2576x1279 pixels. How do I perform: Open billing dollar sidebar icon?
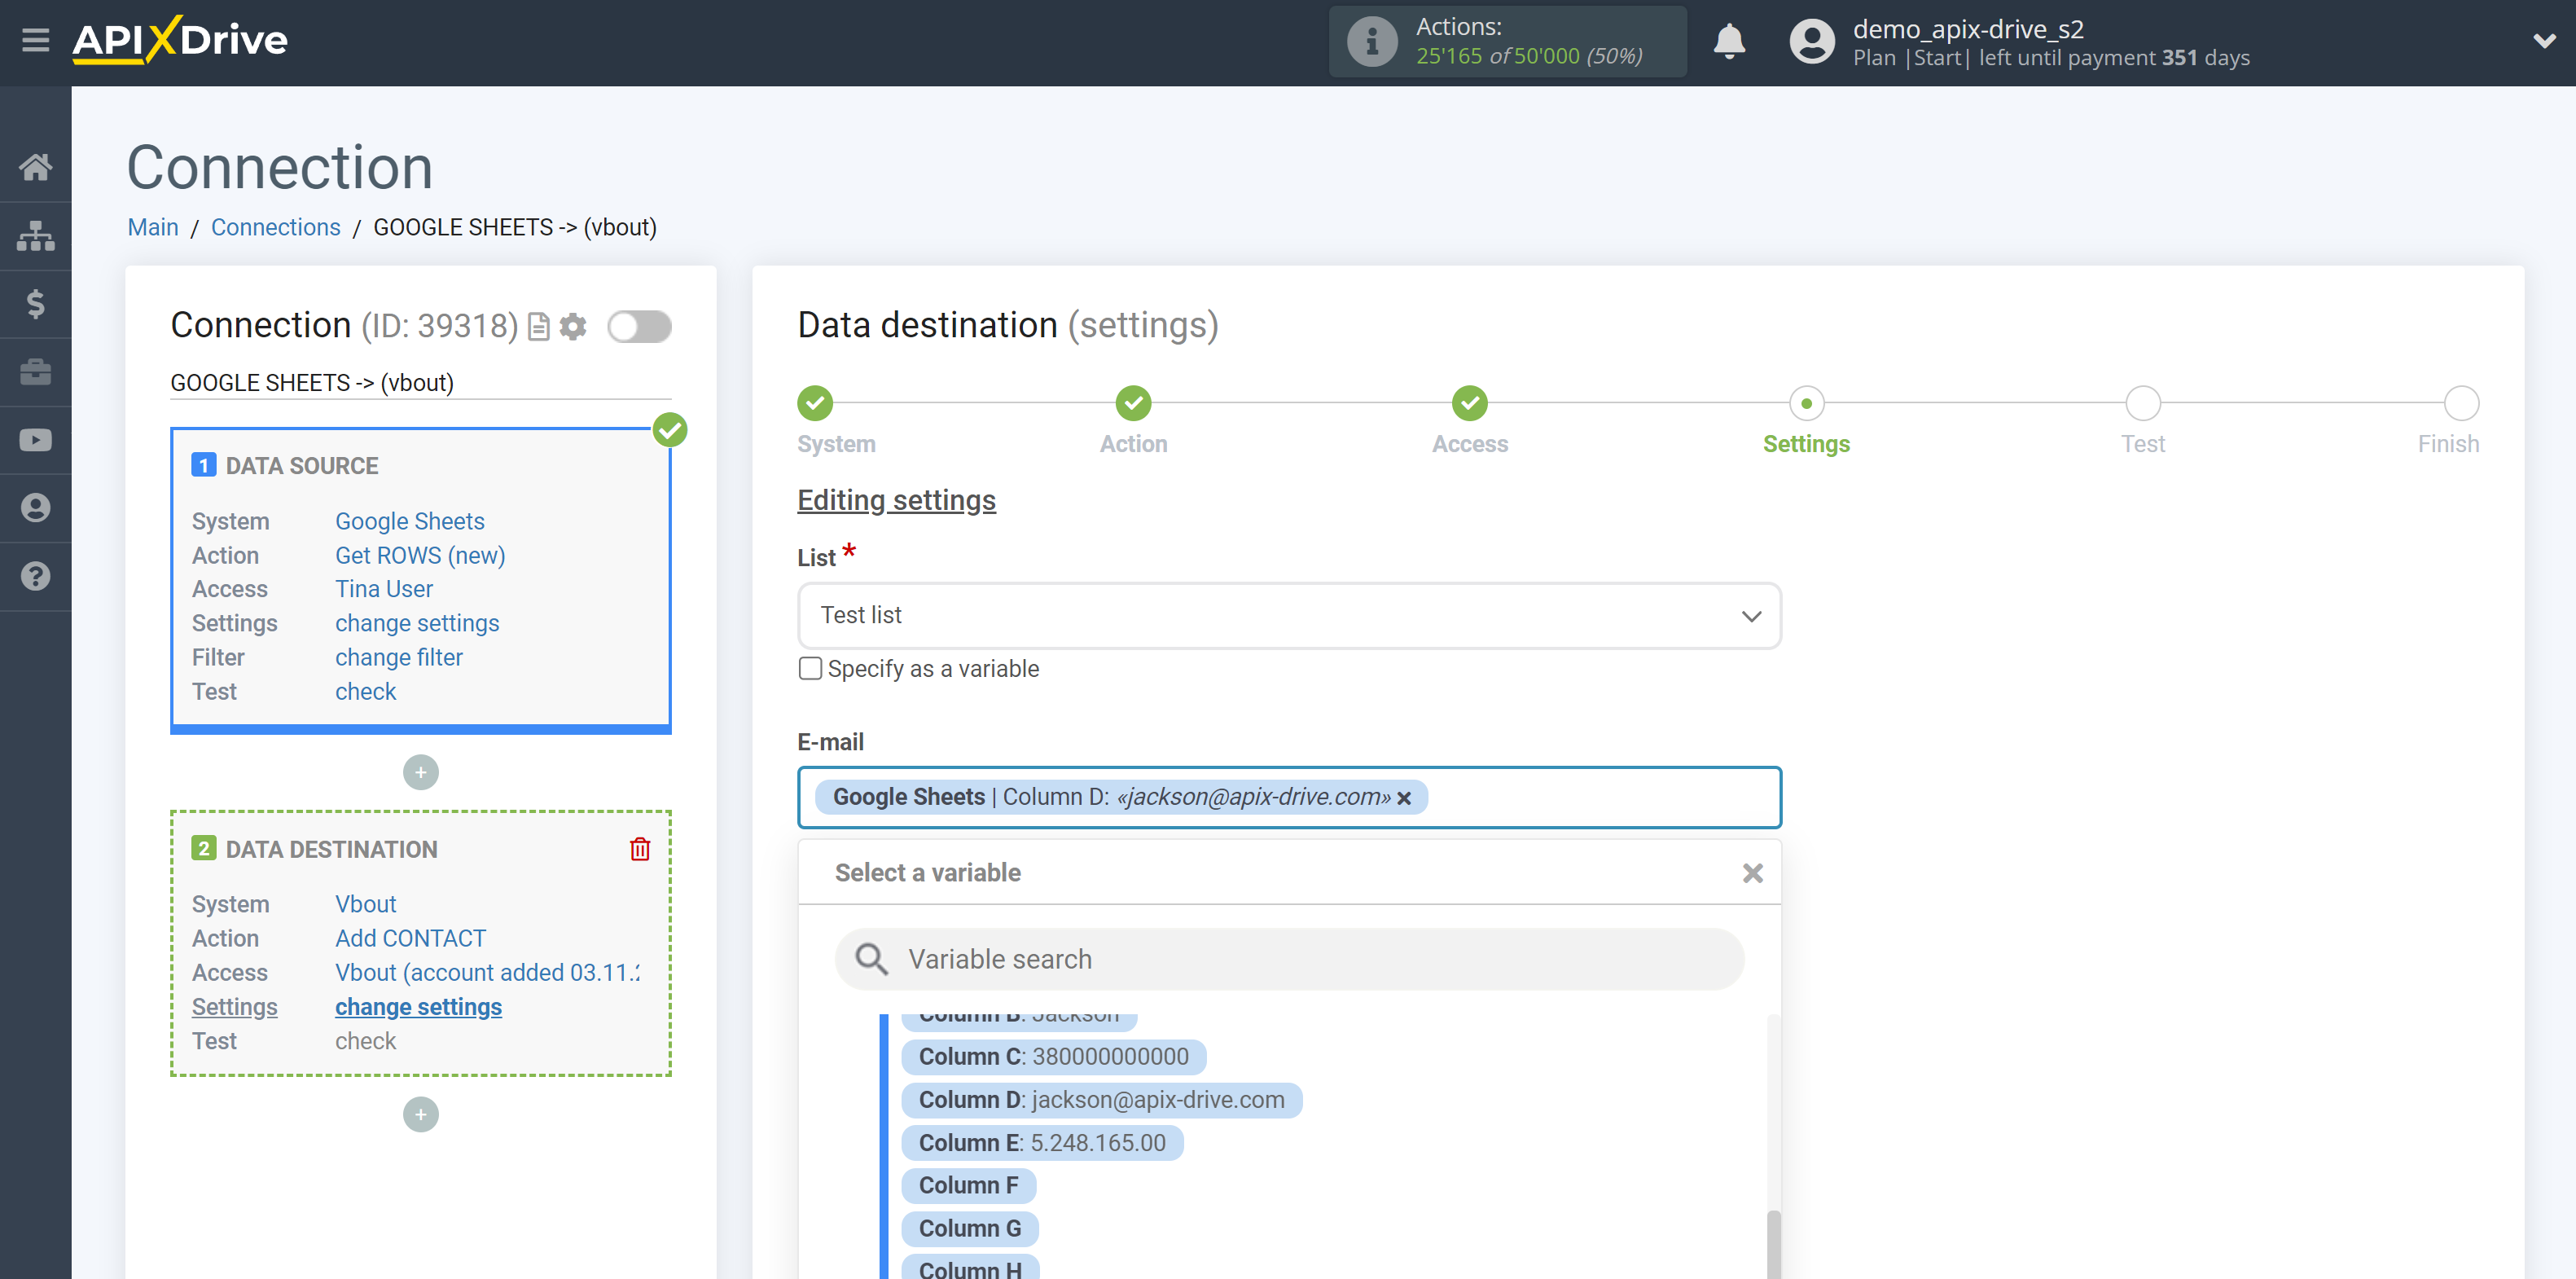[35, 304]
